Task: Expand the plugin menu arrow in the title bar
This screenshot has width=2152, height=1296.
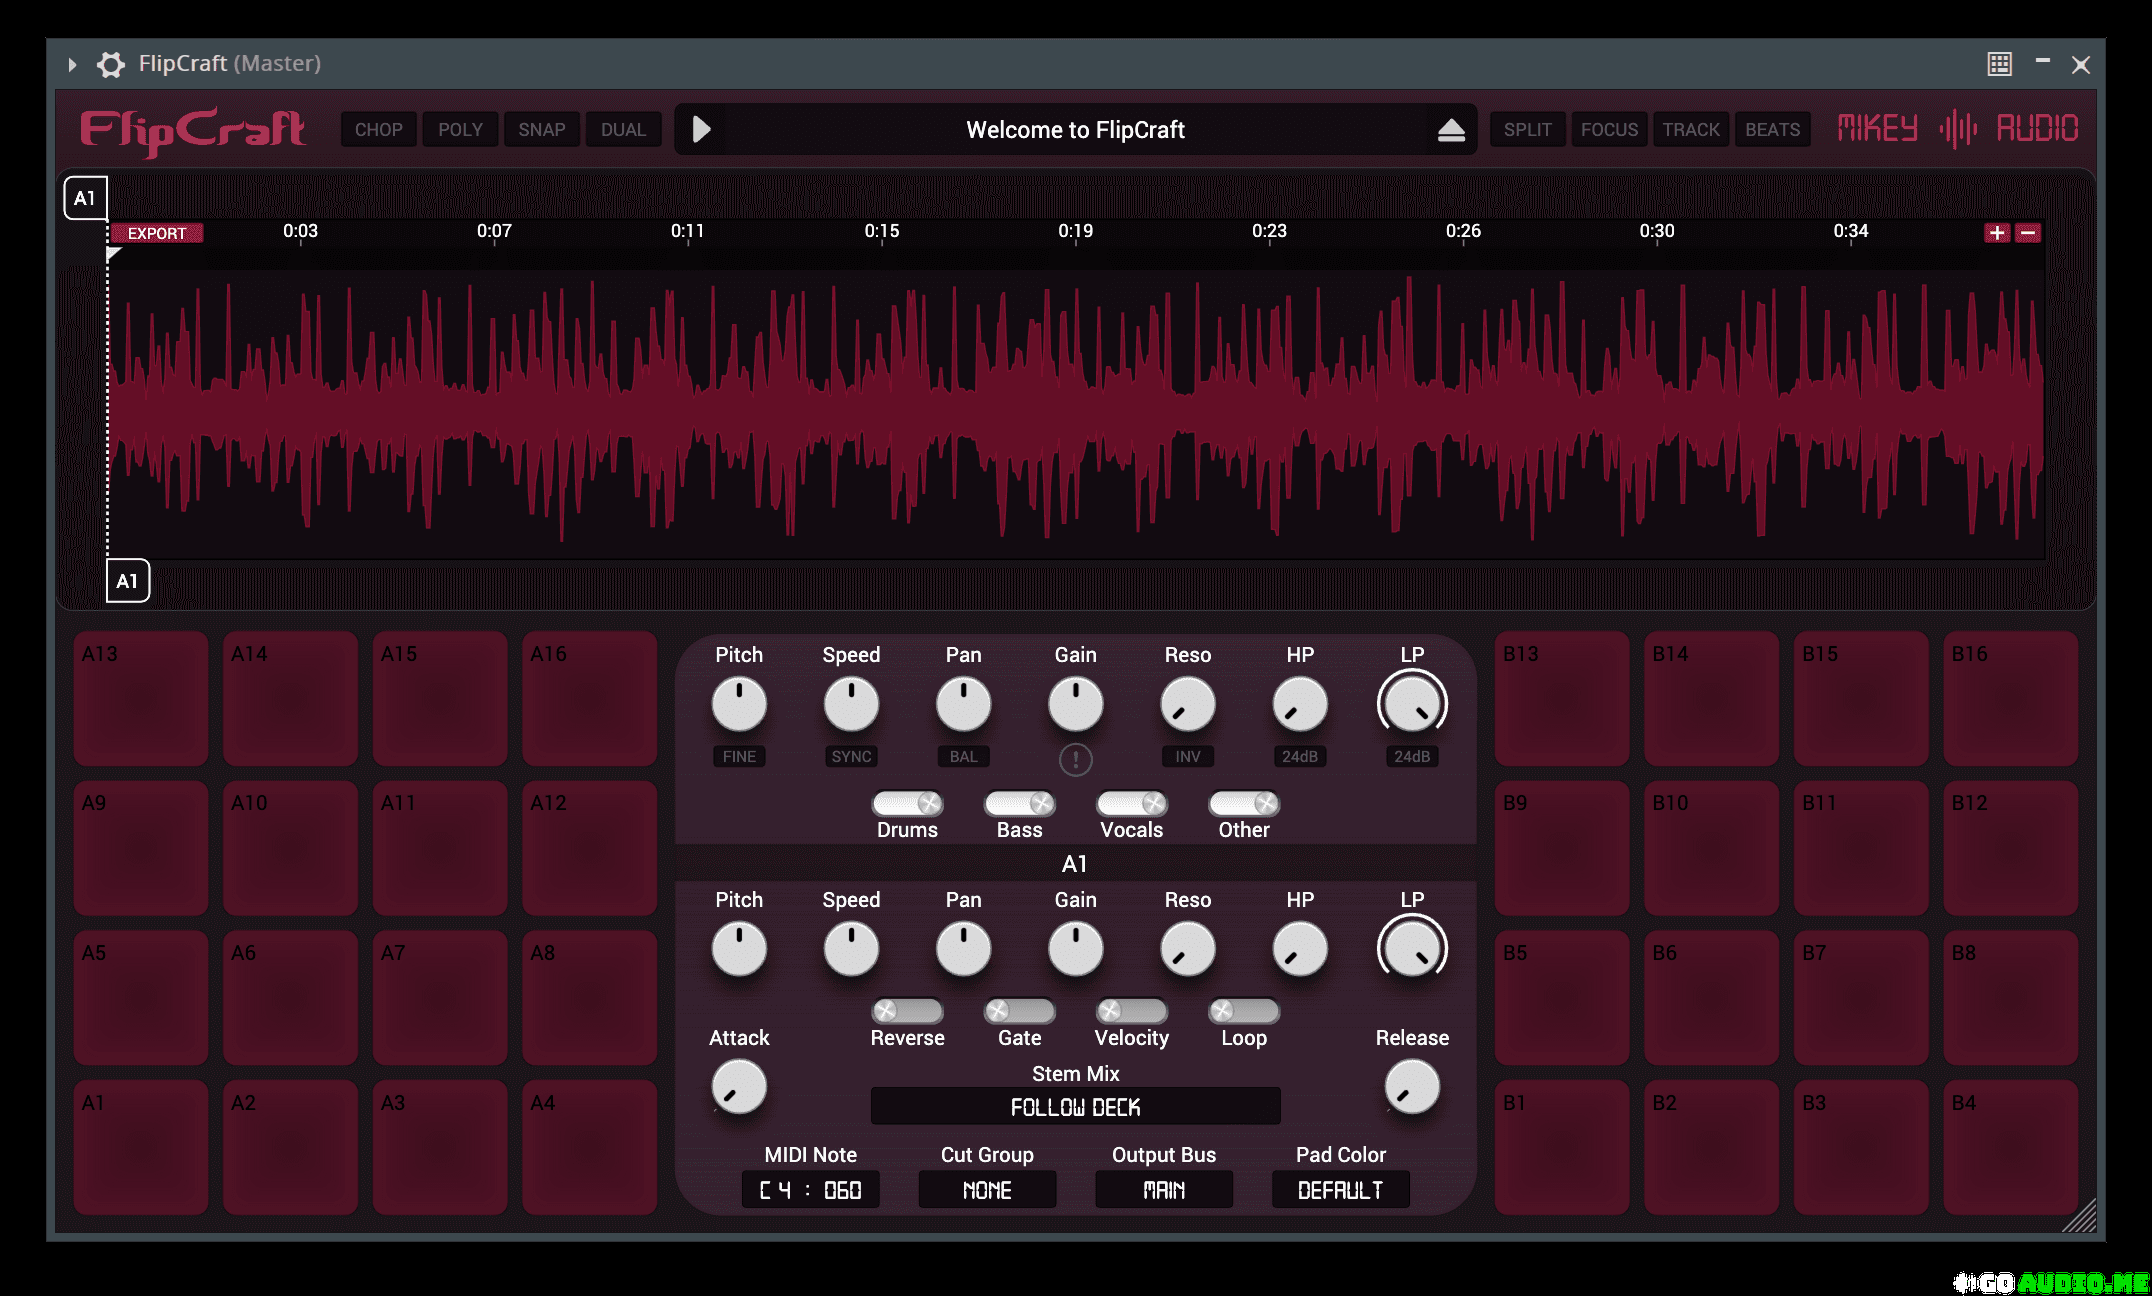Action: pyautogui.click(x=72, y=64)
